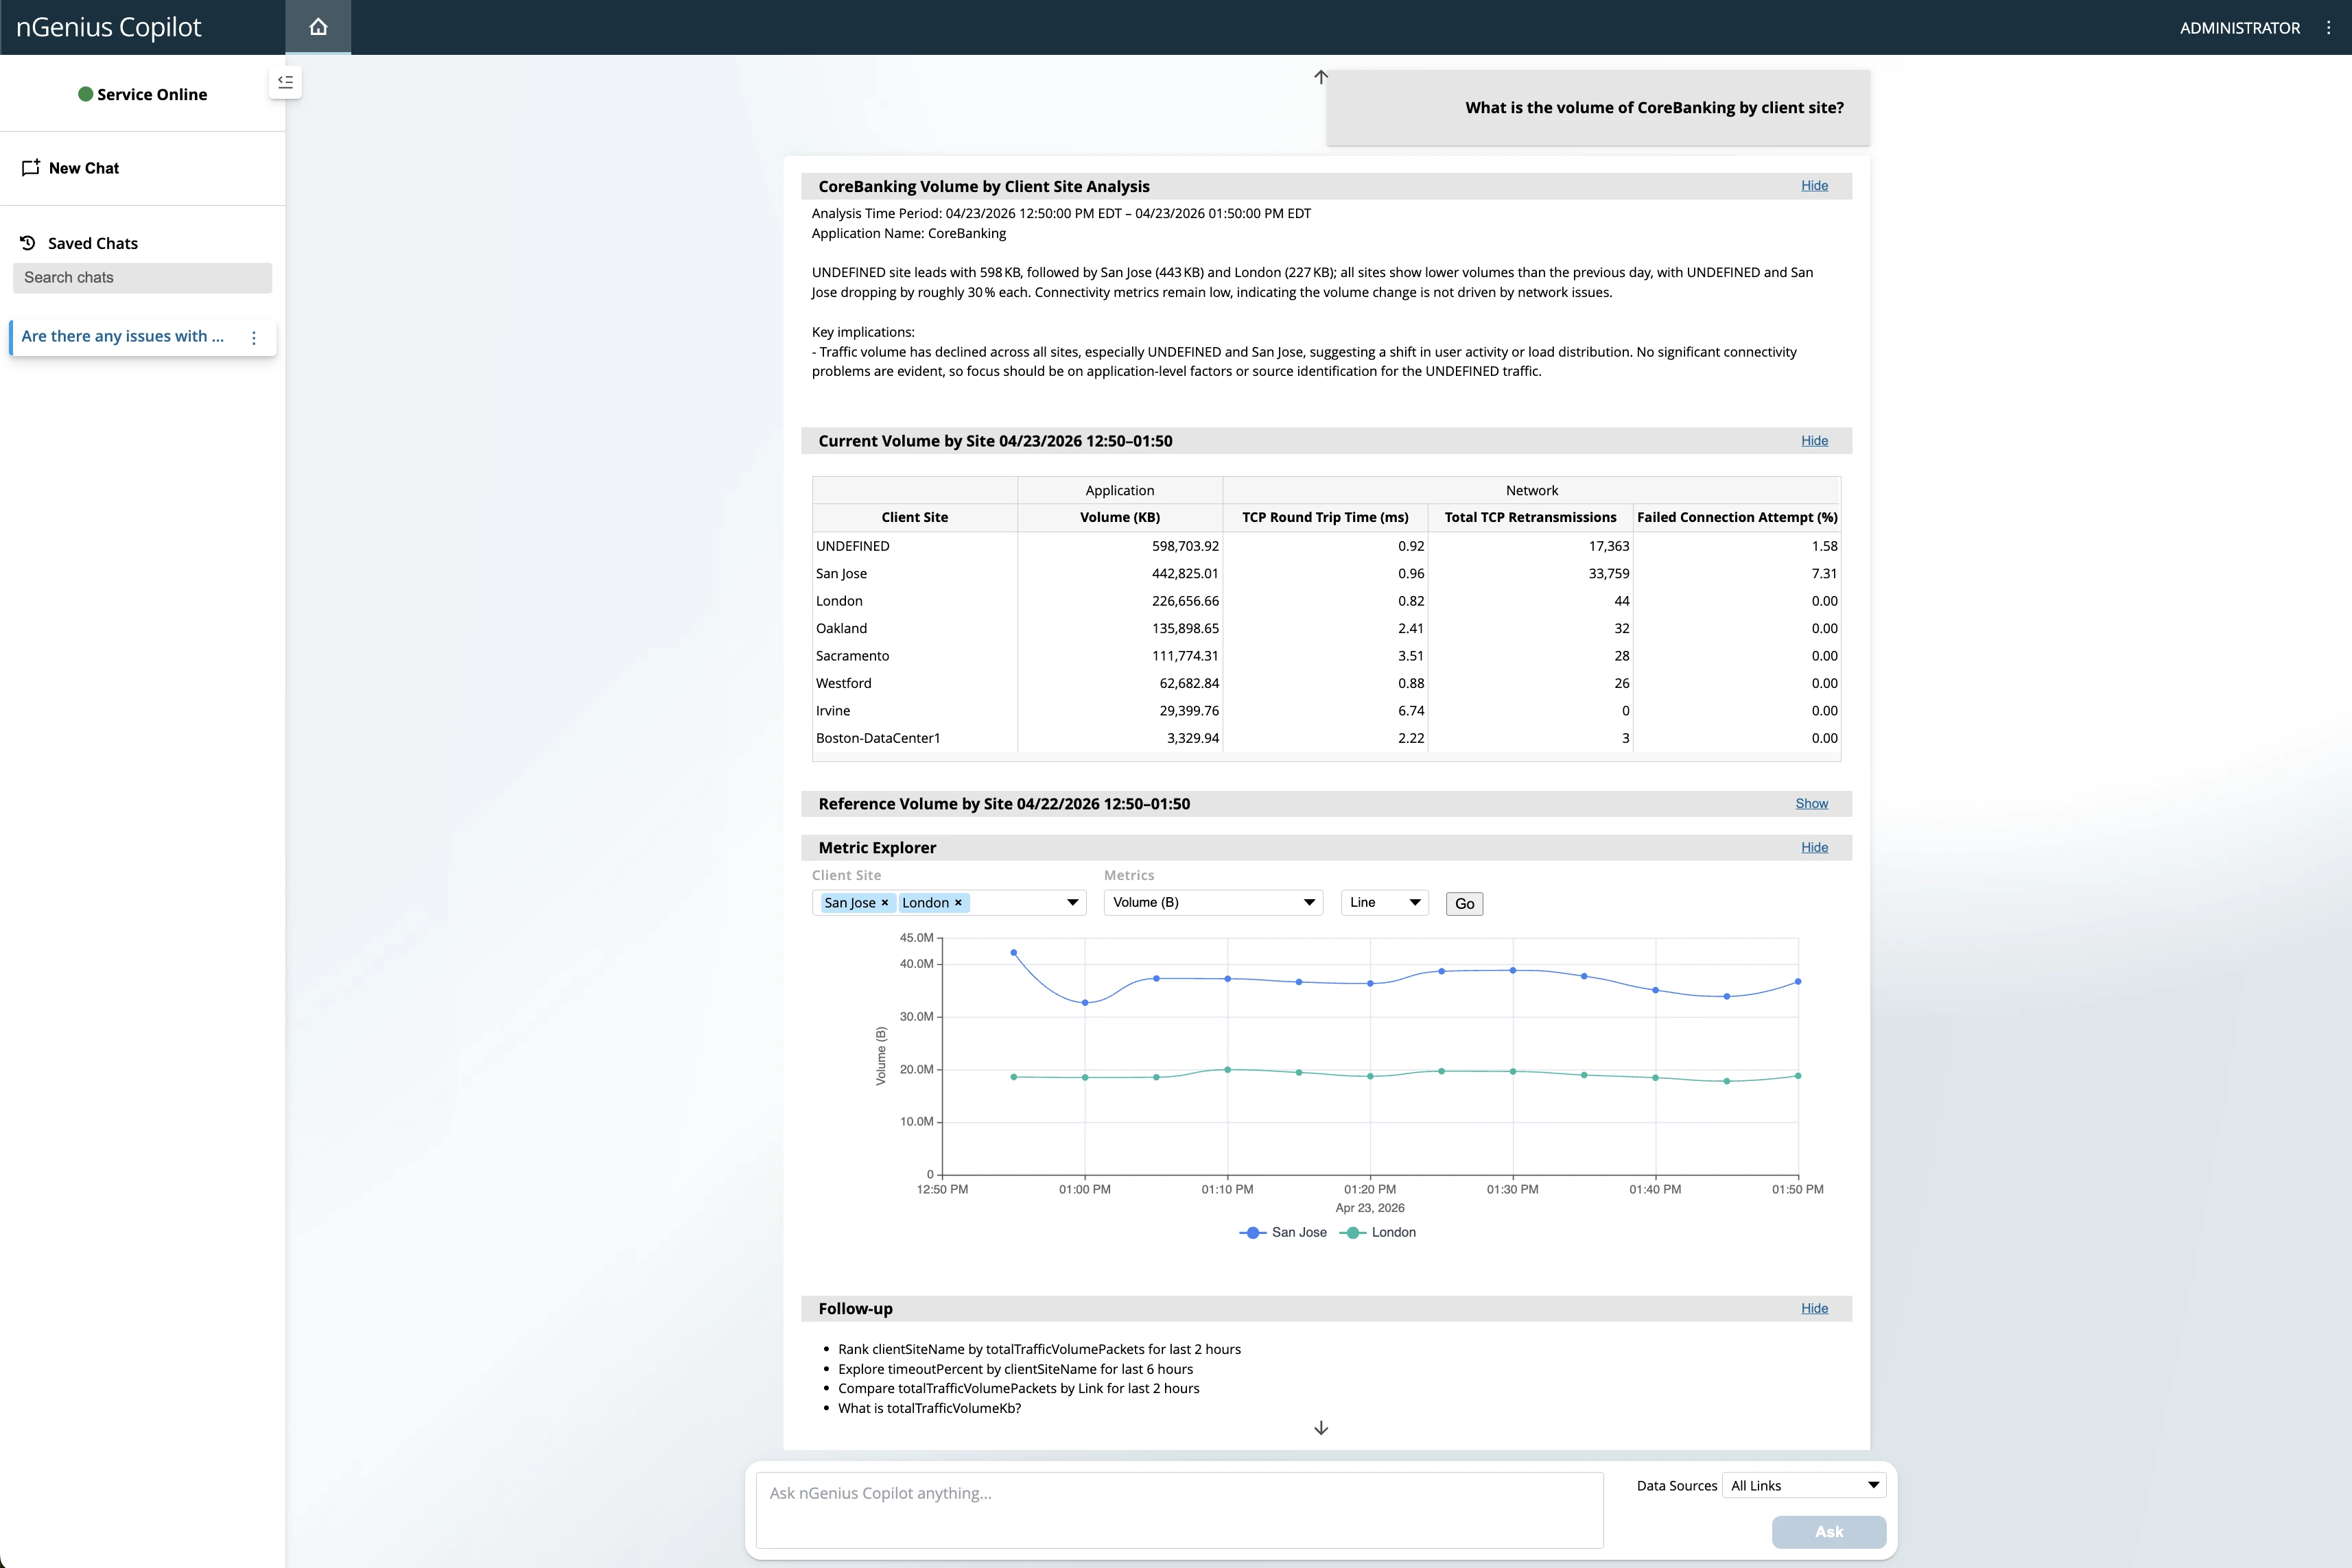The image size is (2352, 1568).
Task: Select follow-up 'Compare totalTrafficVolumePackets by Link'
Action: click(1018, 1389)
